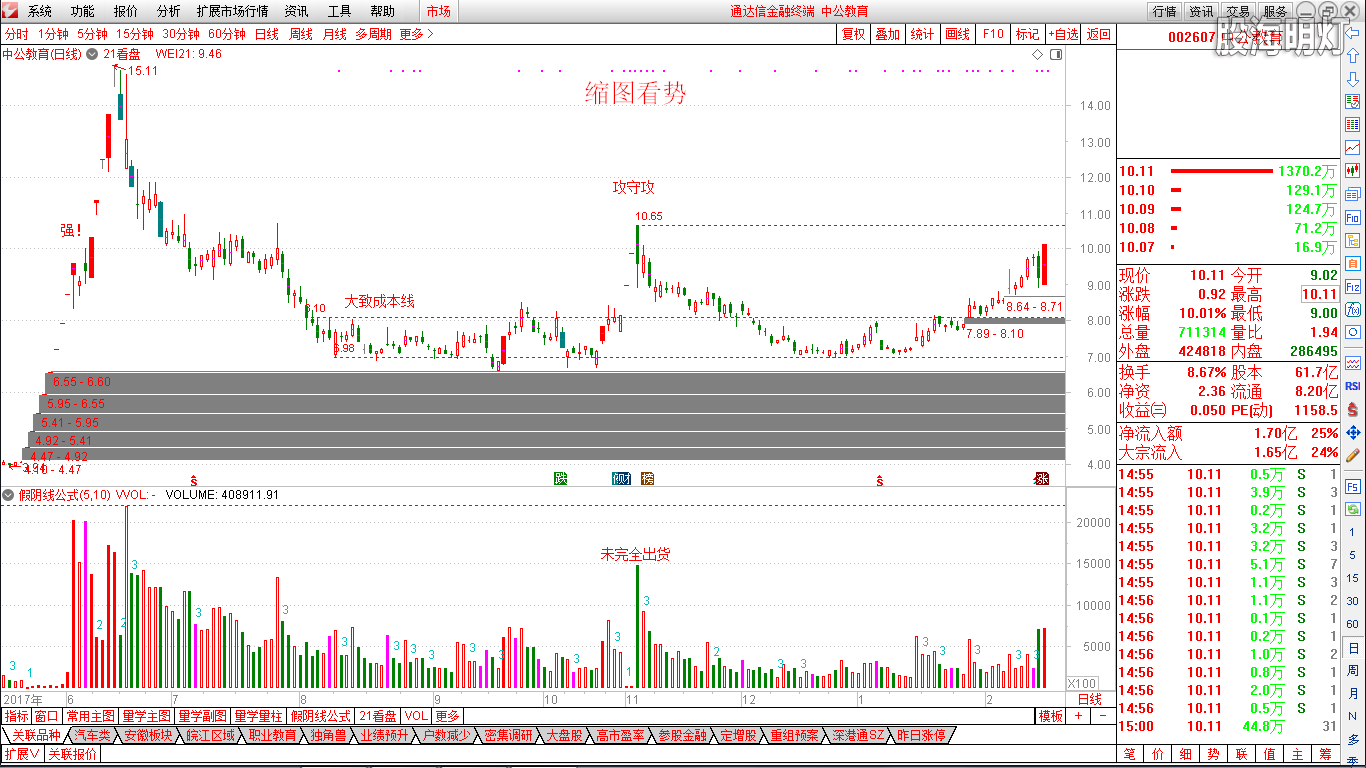Switch to 15-minute period via sidebar '15'
The image size is (1366, 768).
[x=1353, y=578]
